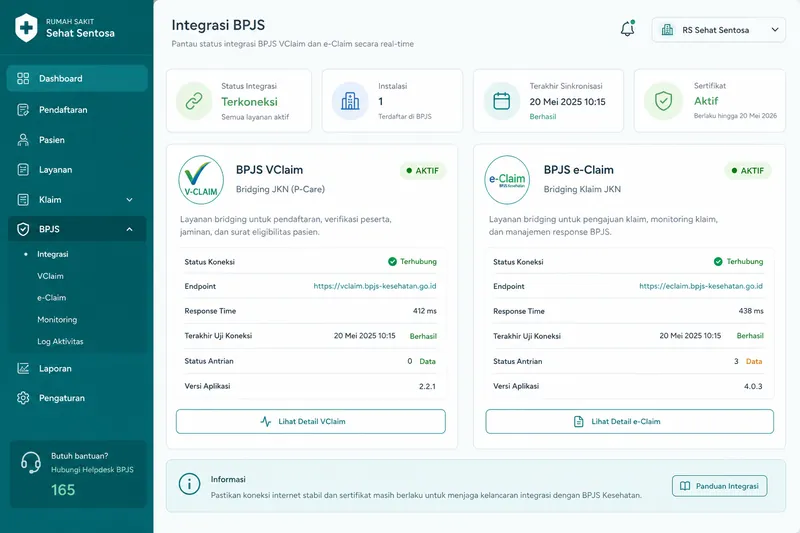
Task: Click the Dashboard grid icon in sidebar
Action: 23,79
